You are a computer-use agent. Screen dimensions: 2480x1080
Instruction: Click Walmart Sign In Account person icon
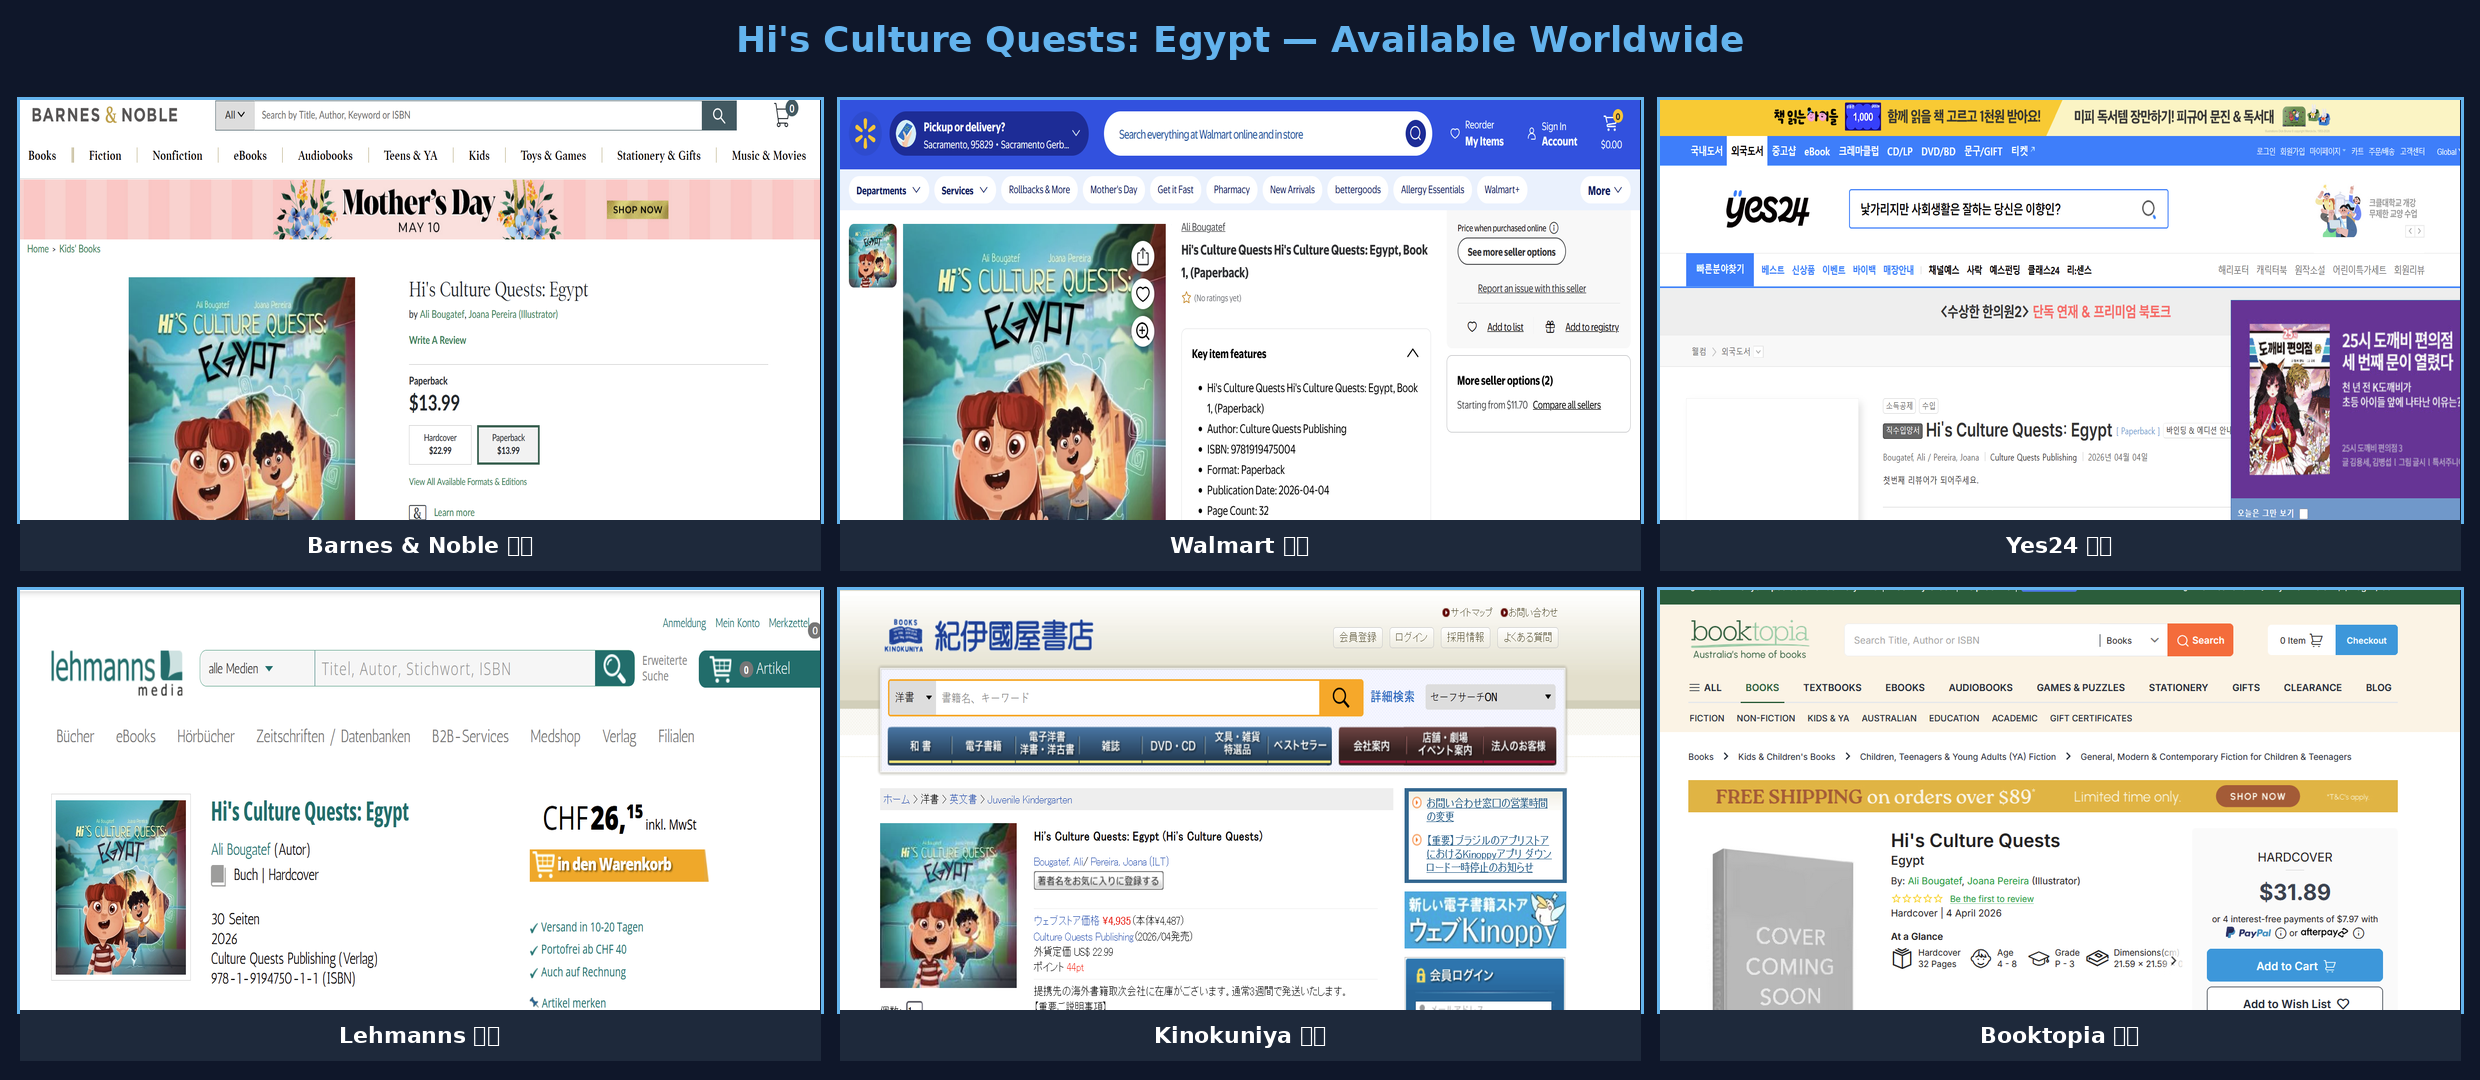(x=1531, y=133)
